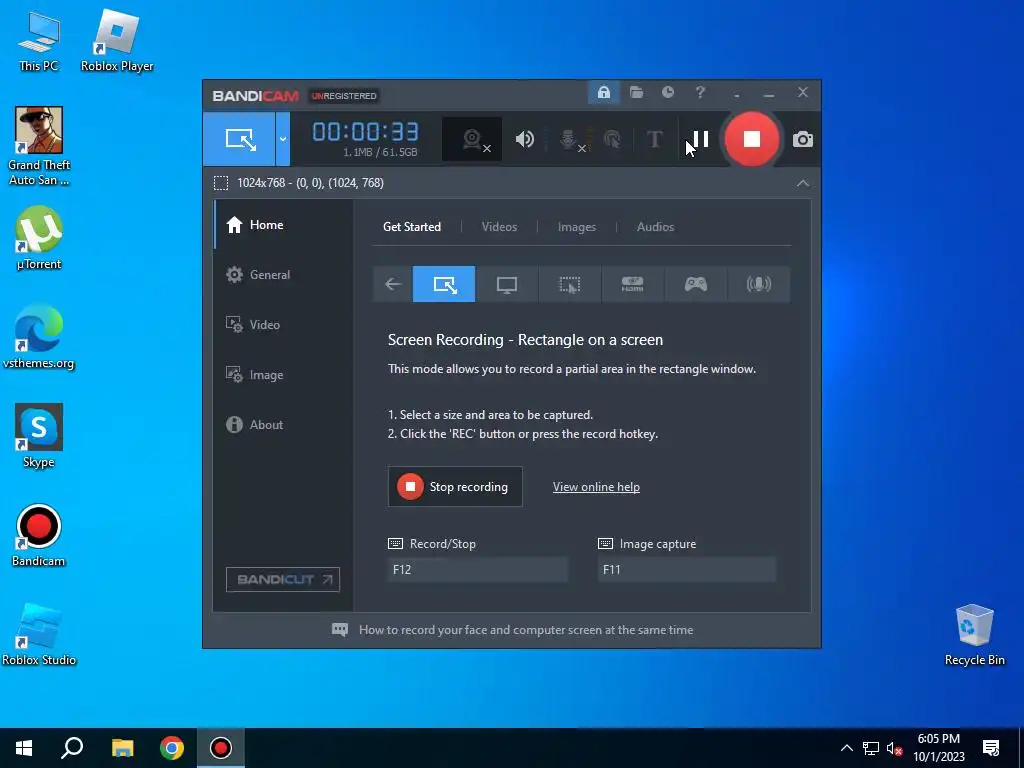Image resolution: width=1024 pixels, height=768 pixels.
Task: Toggle the webcam overlay icon
Action: tap(472, 139)
